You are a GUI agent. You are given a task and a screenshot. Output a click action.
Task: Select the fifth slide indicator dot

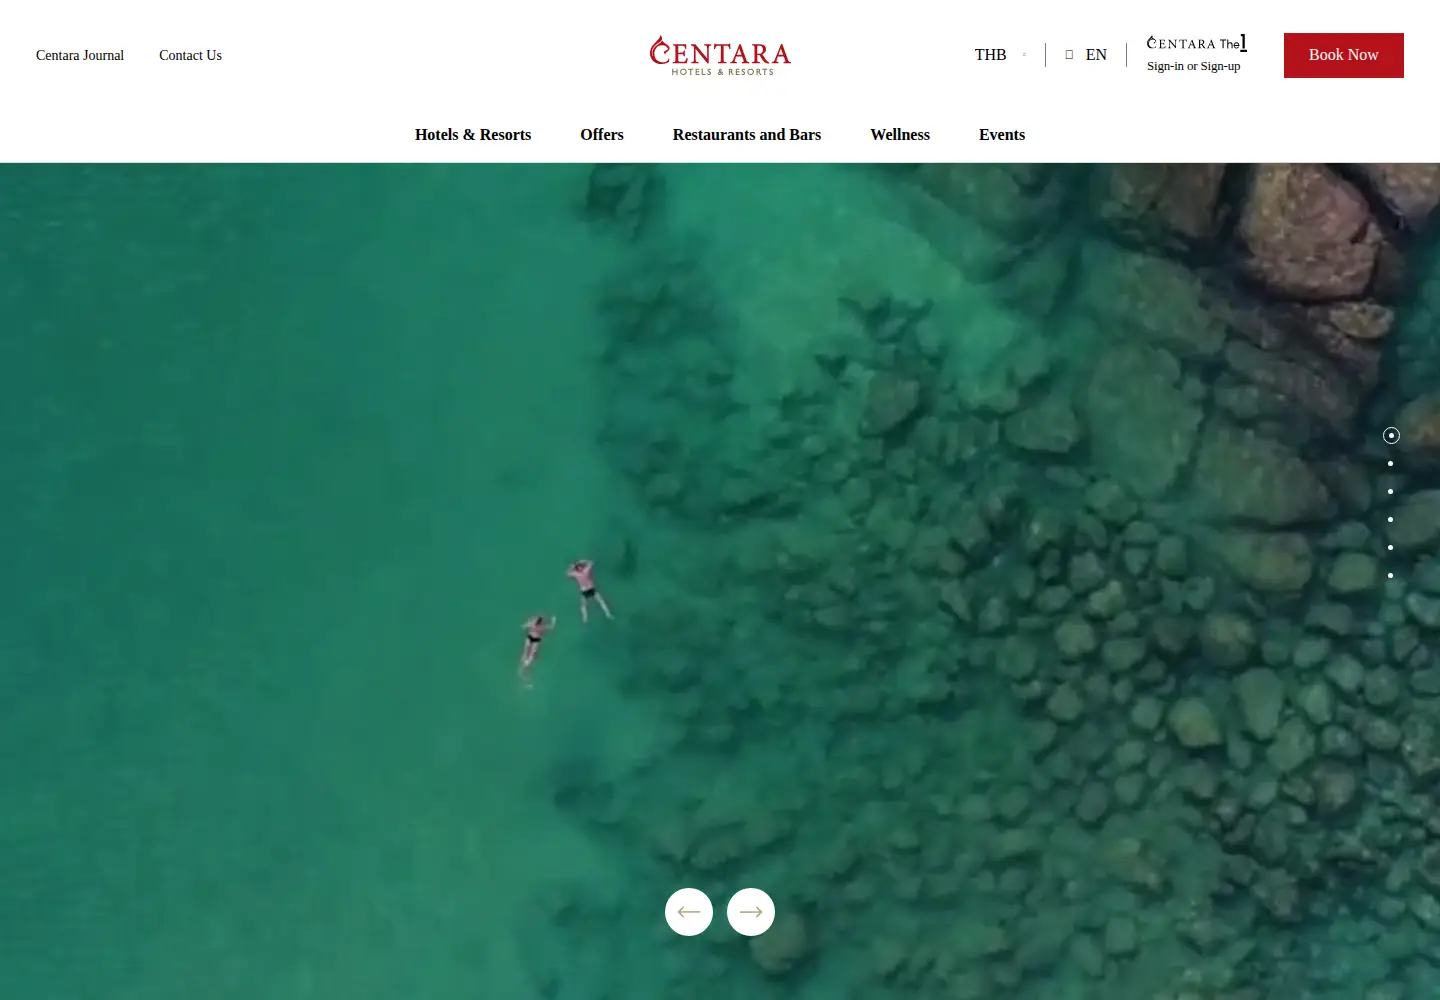(x=1390, y=547)
